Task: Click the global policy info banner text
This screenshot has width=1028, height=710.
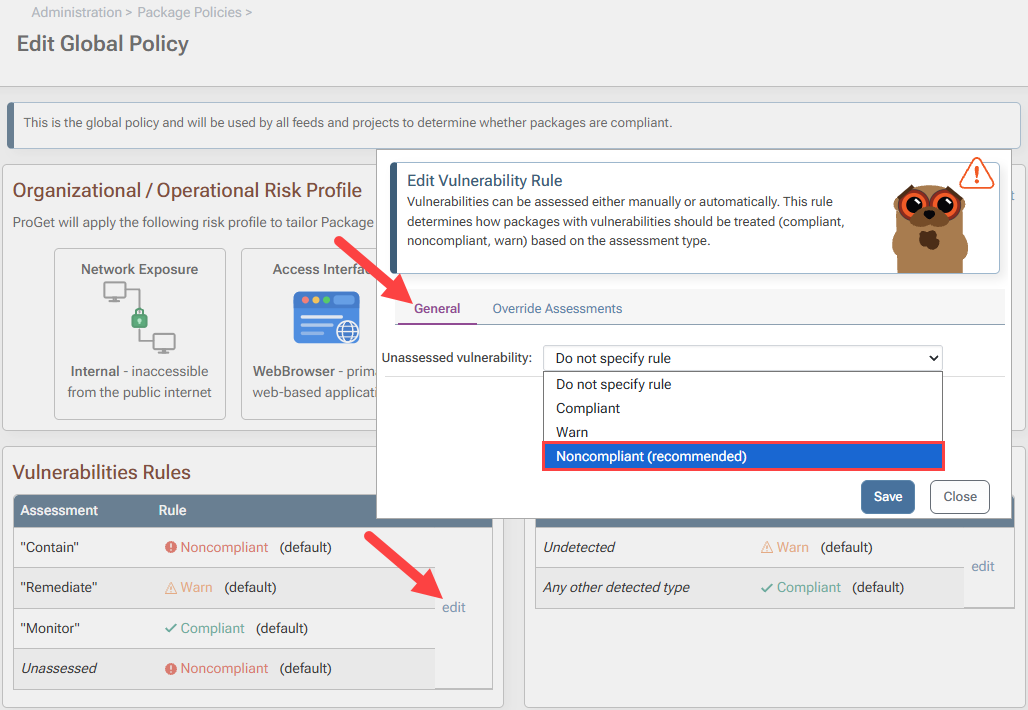Action: click(347, 123)
